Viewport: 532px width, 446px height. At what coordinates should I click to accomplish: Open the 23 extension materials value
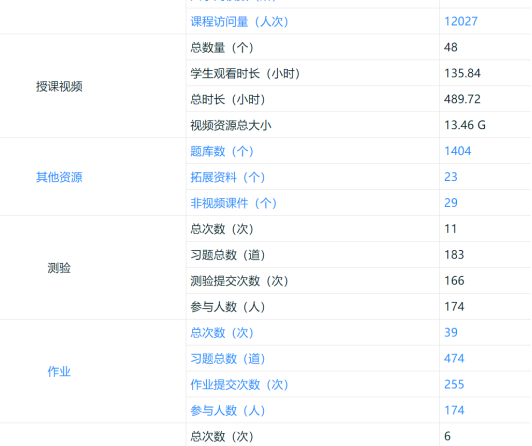coord(451,177)
